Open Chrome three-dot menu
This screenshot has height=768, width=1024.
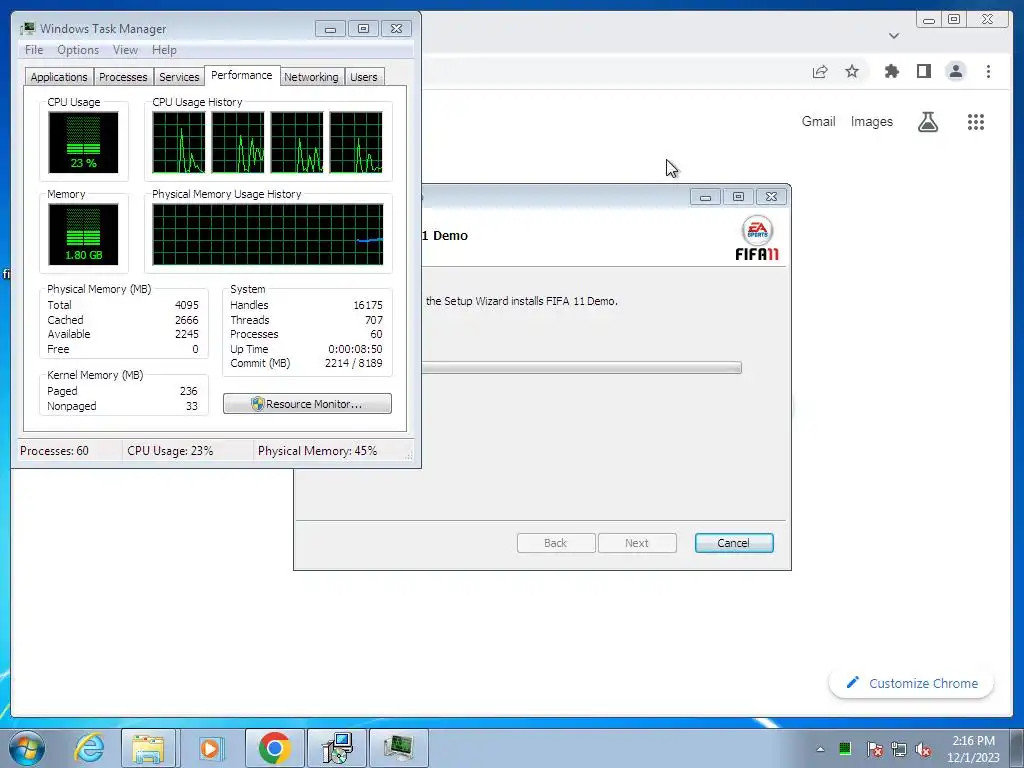pos(988,71)
